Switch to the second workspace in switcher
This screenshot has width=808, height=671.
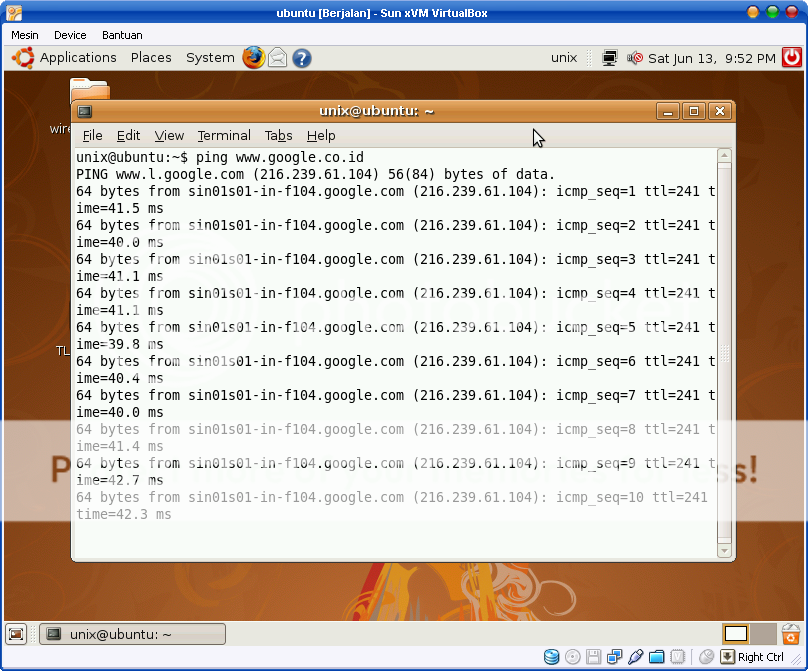coord(763,634)
